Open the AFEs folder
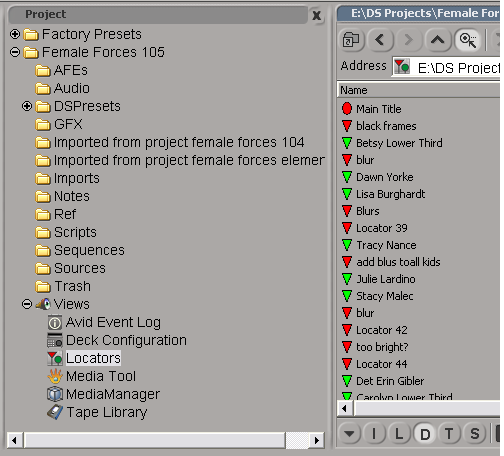Screen dimensions: 504x456 (62, 70)
